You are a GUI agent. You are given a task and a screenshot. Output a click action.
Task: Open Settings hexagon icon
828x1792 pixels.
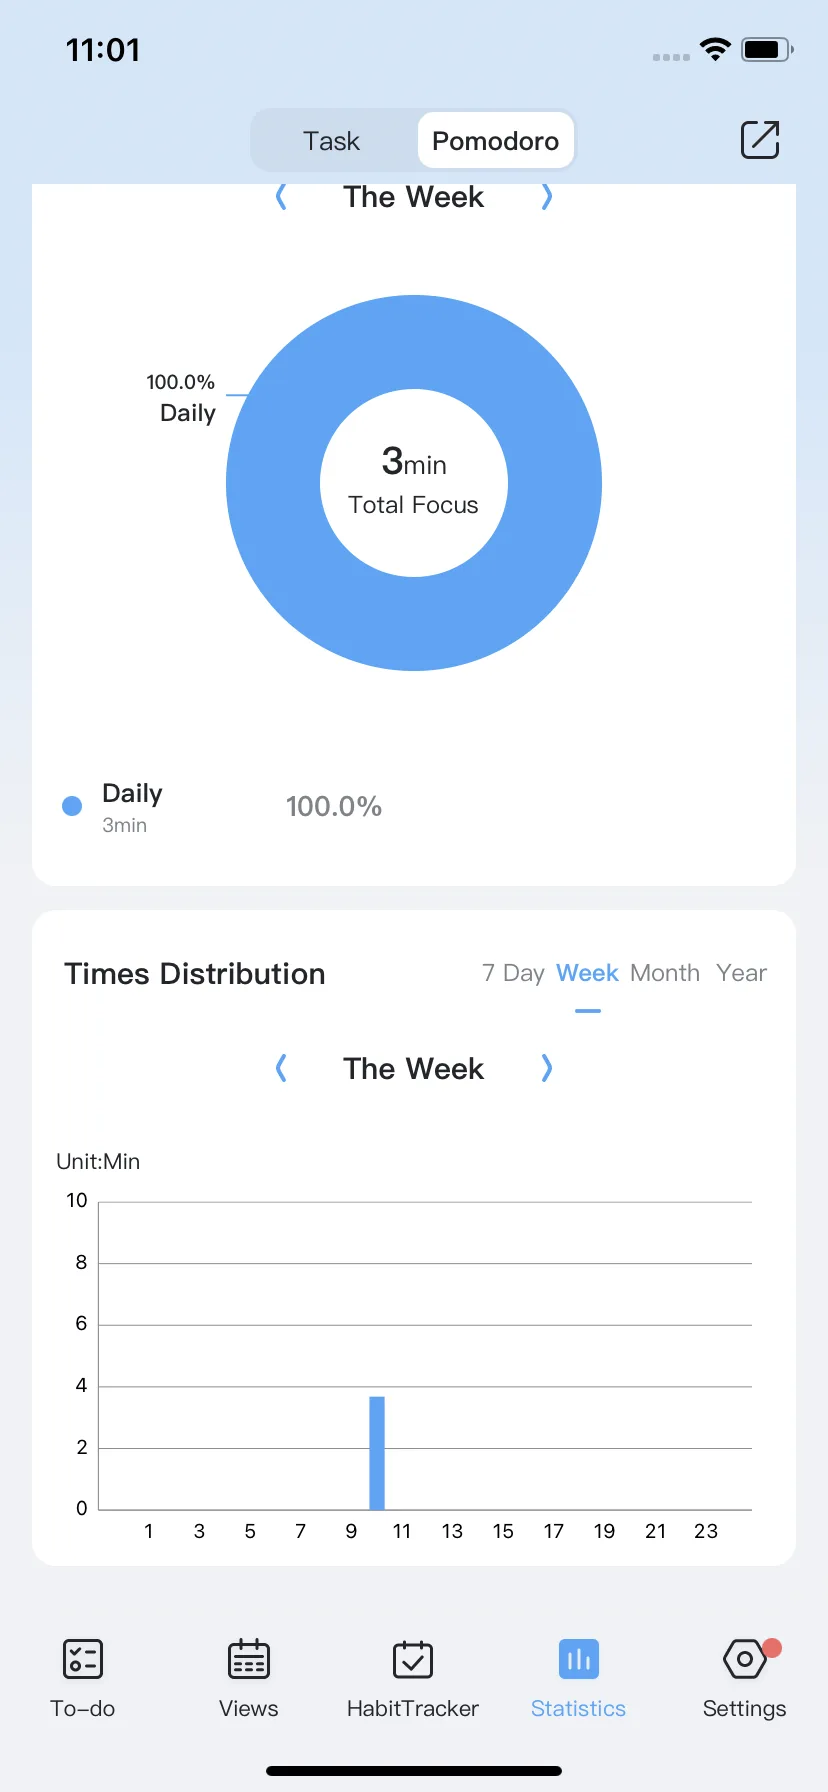(745, 1659)
